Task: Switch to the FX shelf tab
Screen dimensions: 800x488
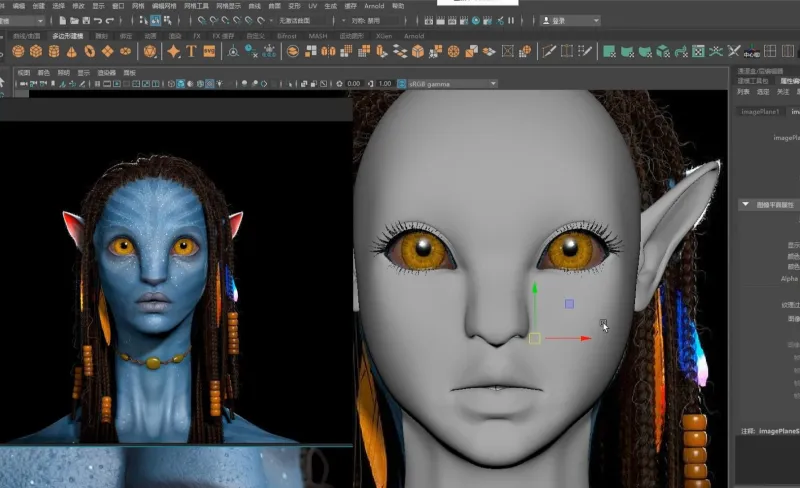Action: tap(196, 36)
